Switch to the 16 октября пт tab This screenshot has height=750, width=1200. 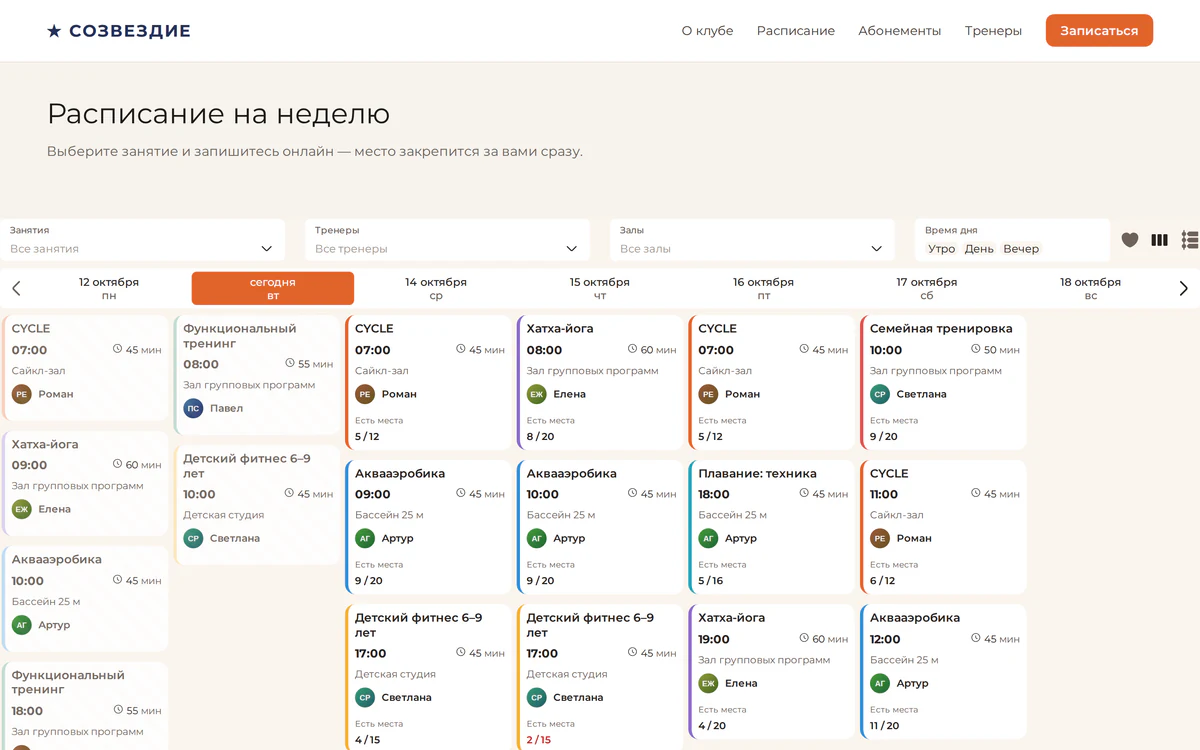pyautogui.click(x=763, y=288)
